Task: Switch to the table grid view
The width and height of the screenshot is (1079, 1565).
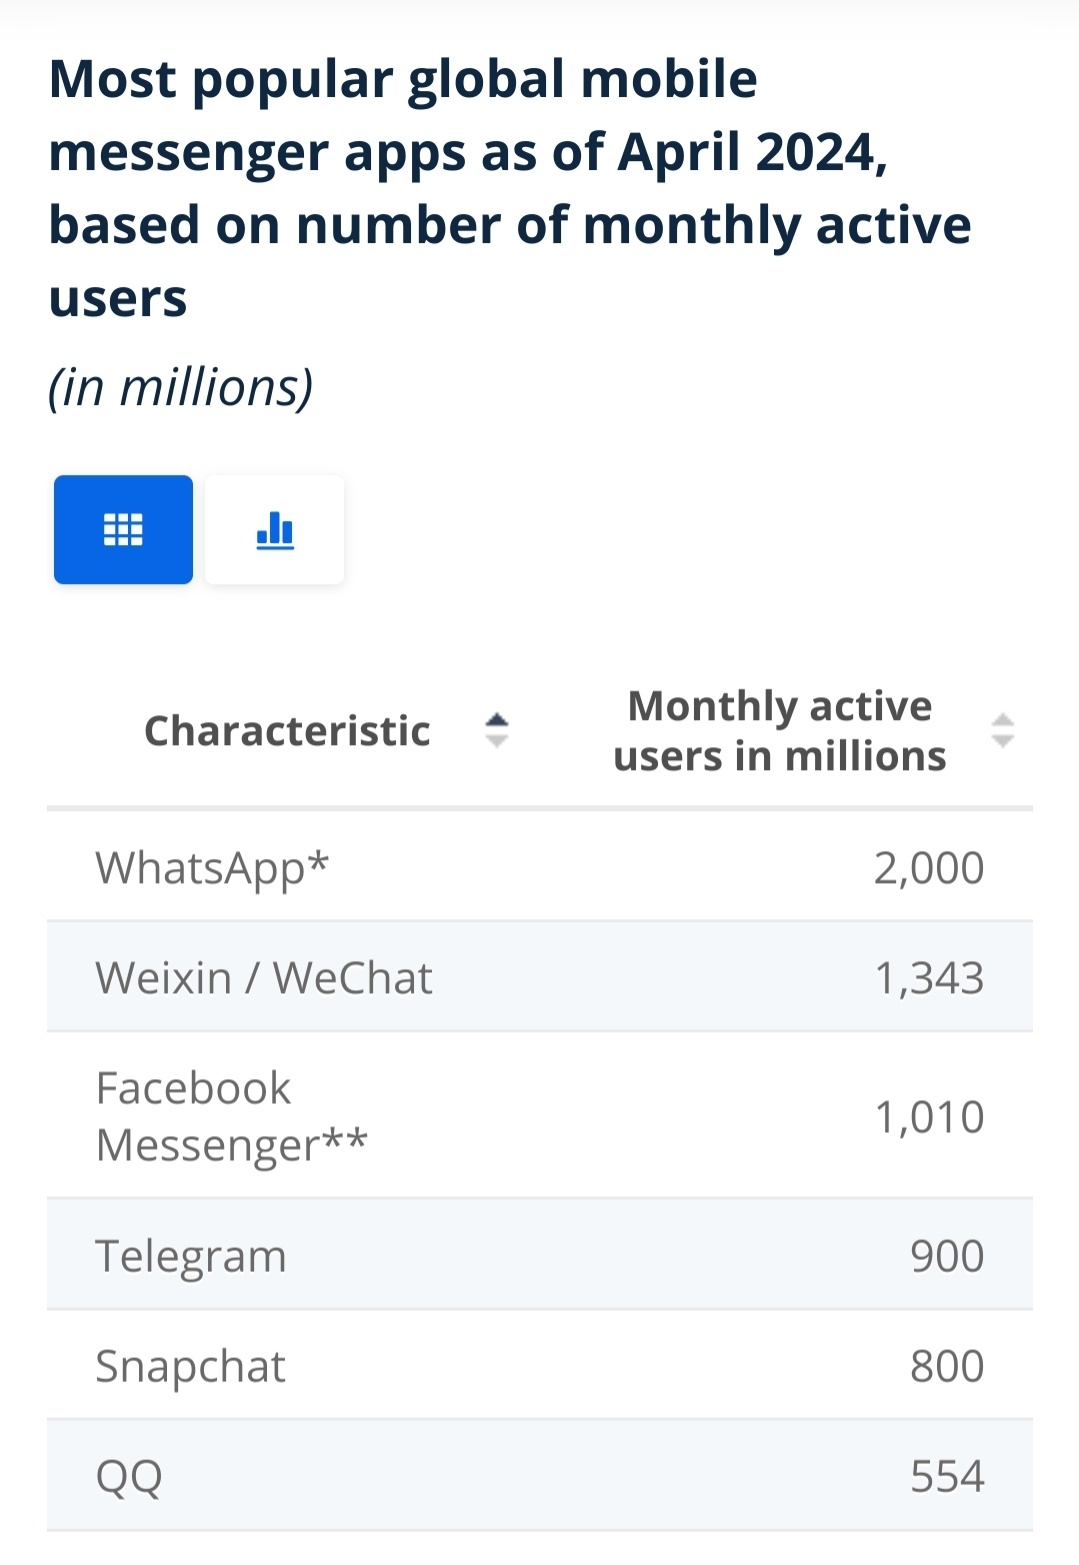Action: click(123, 529)
